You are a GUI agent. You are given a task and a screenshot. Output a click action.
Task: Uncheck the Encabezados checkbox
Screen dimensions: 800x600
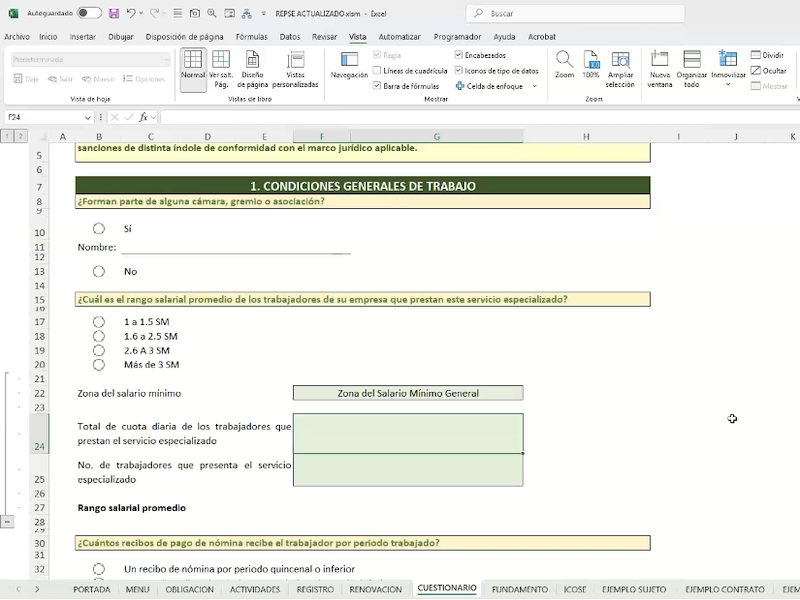(x=459, y=56)
